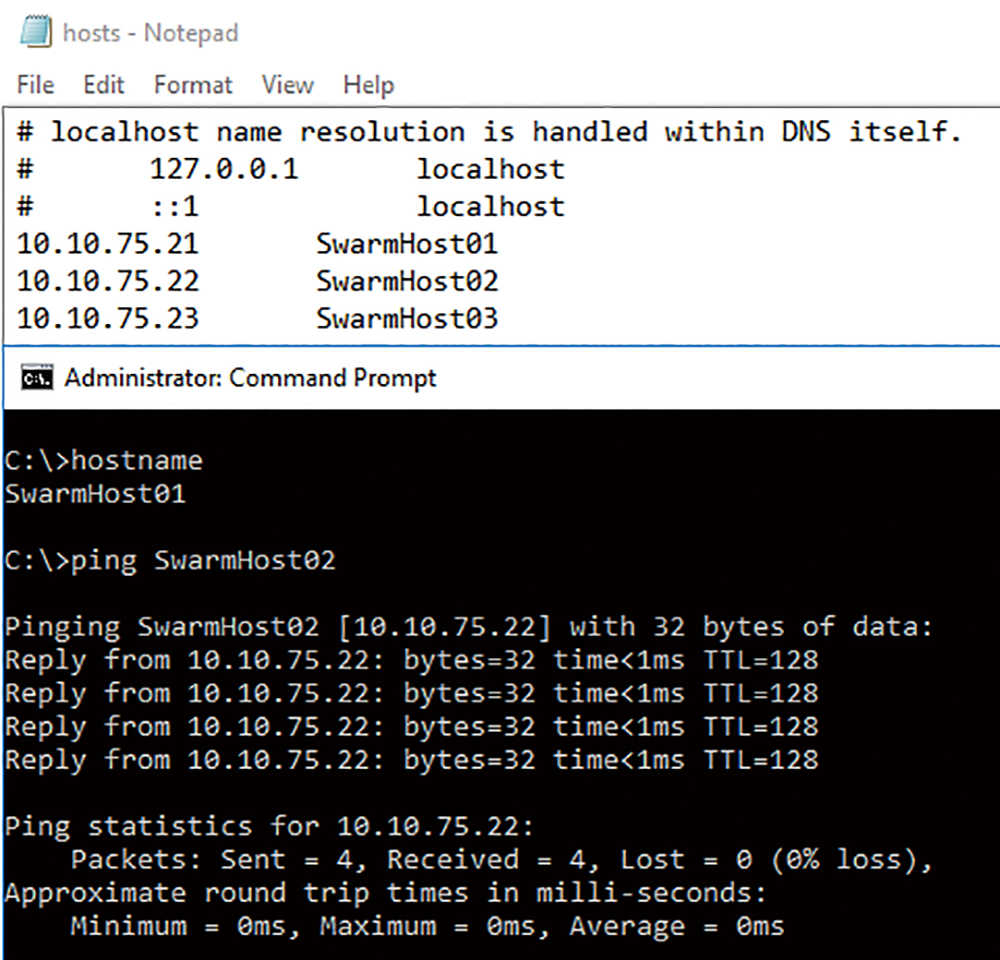
Task: Click the "hostname" command in the console
Action: pos(136,461)
